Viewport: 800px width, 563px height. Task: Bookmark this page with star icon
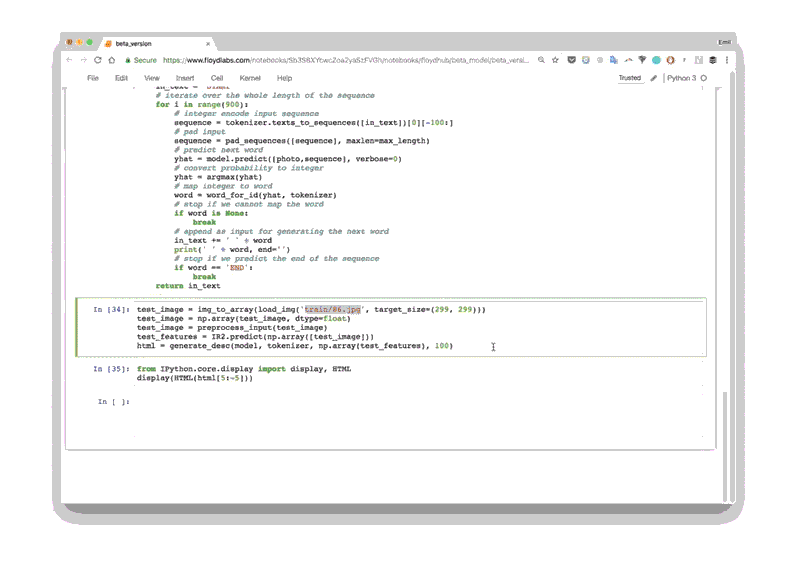[554, 60]
